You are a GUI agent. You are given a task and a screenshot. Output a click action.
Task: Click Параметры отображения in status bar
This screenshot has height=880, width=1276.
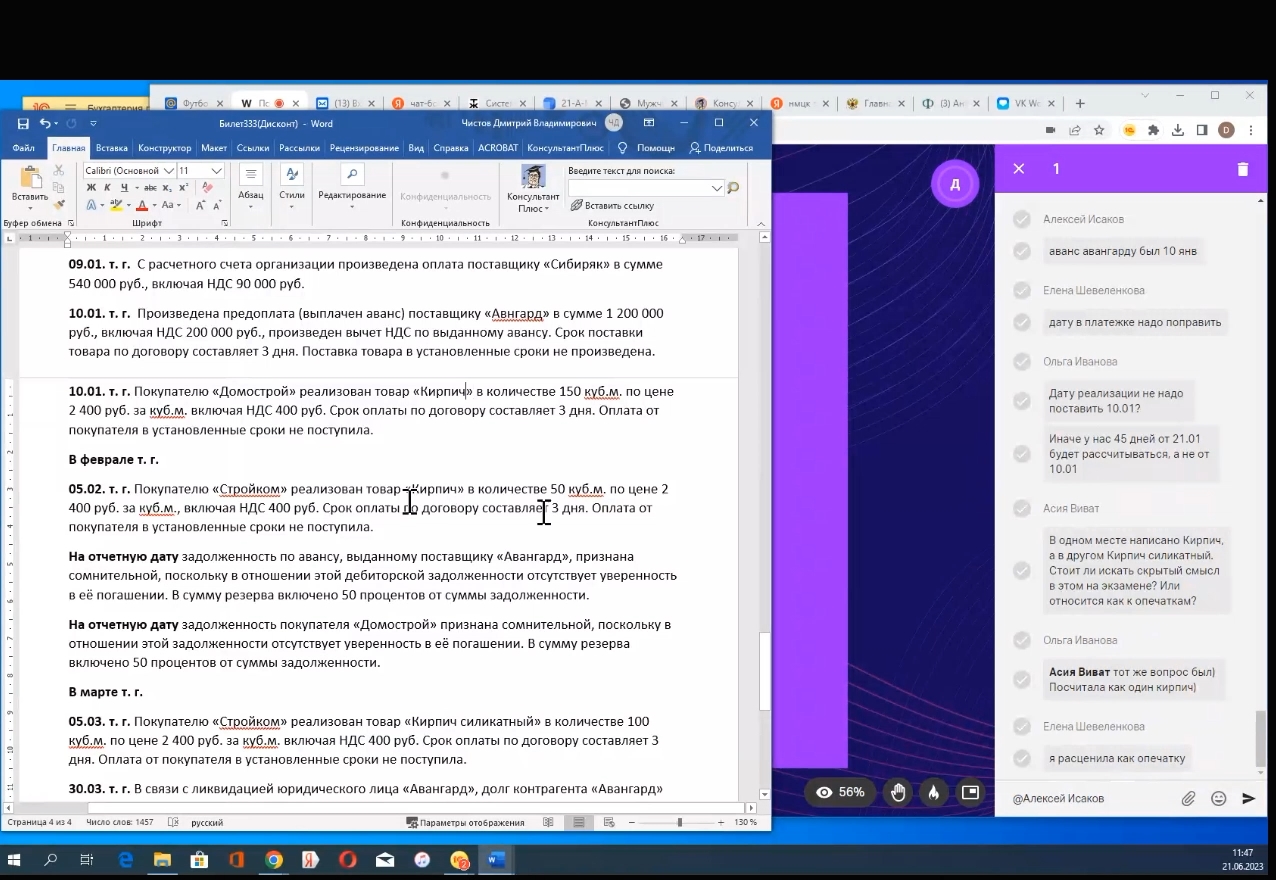pos(465,822)
